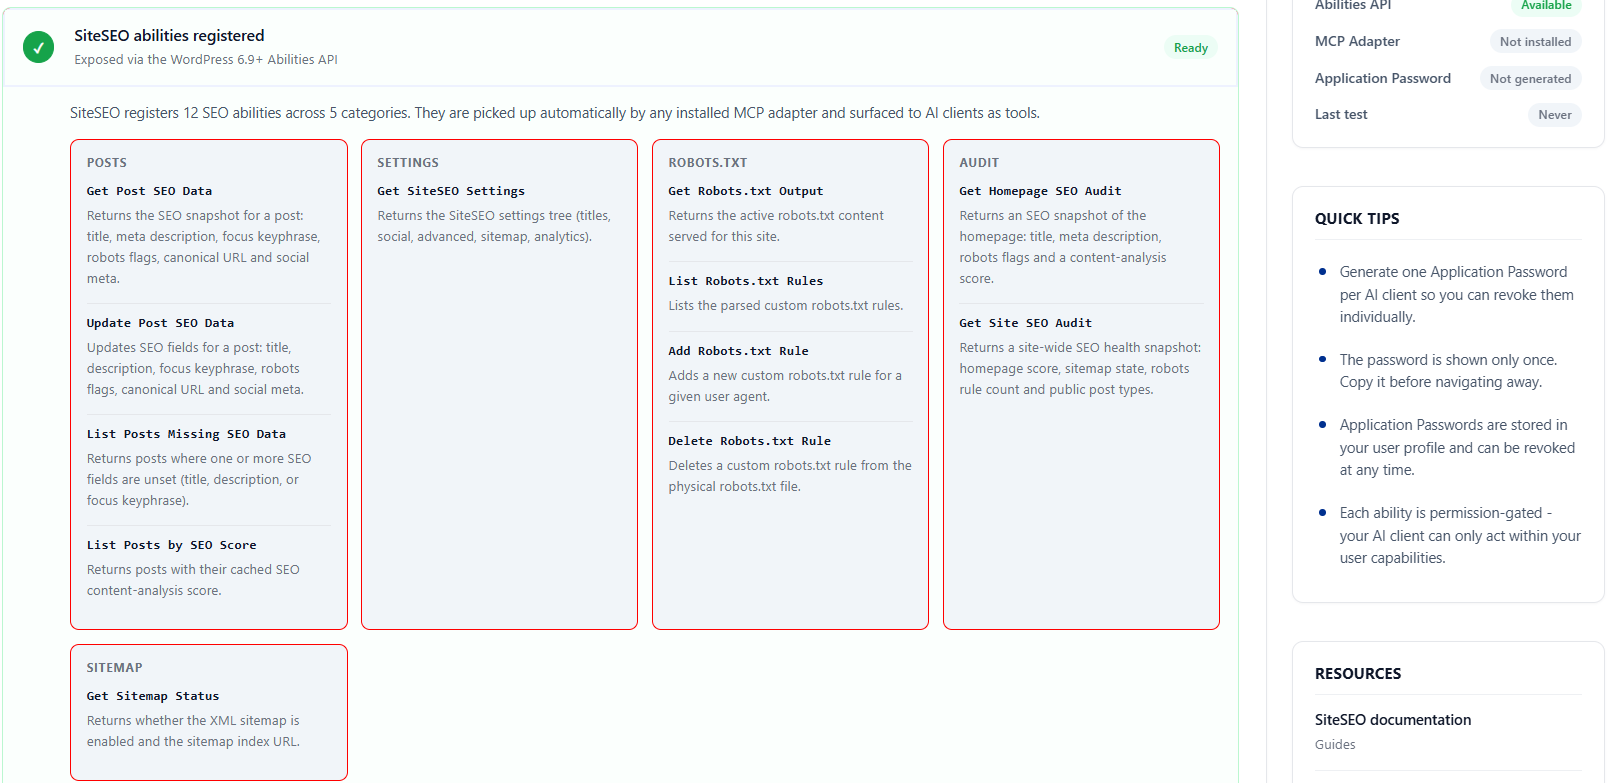Click 'Application Passwords are stored in your user profile' tip
The image size is (1617, 783).
(1457, 447)
